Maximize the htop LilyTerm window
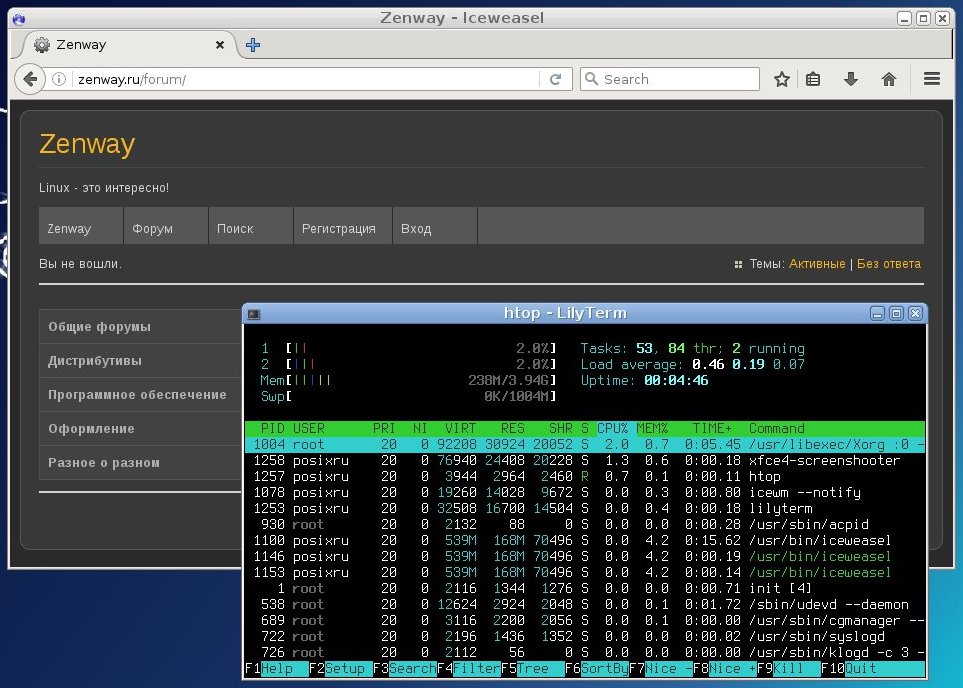963x688 pixels. coord(896,314)
